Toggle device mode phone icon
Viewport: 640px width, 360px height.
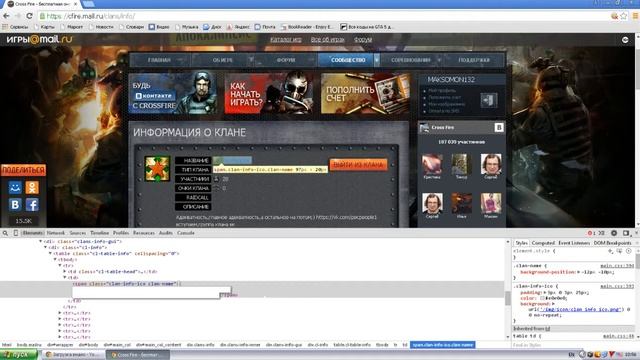[16, 233]
